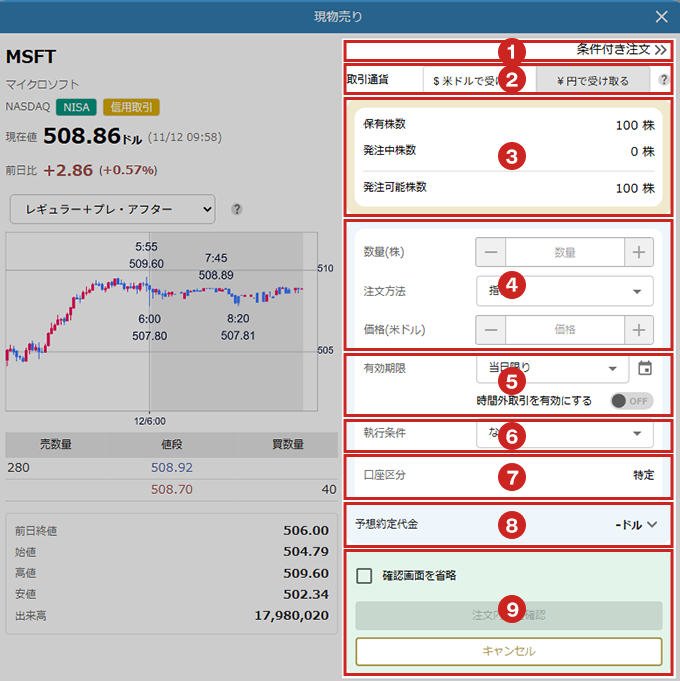Expand the 予想約定代金 details chevron
The image size is (680, 681).
pos(652,523)
